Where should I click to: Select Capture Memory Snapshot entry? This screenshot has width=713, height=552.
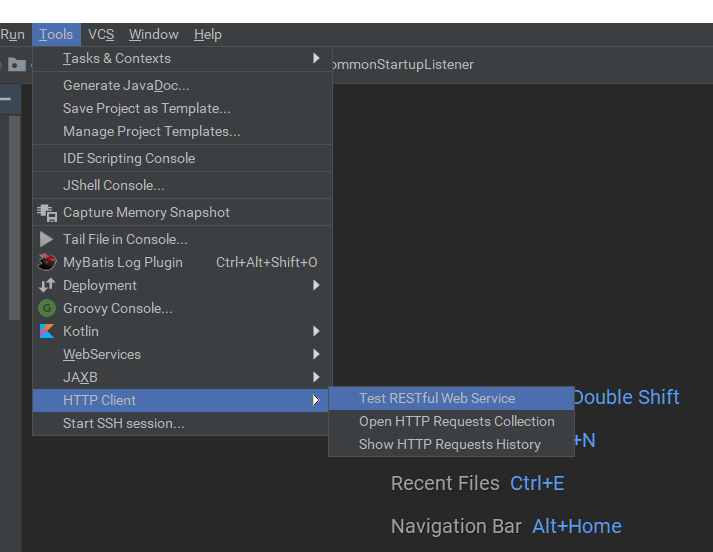[x=182, y=212]
